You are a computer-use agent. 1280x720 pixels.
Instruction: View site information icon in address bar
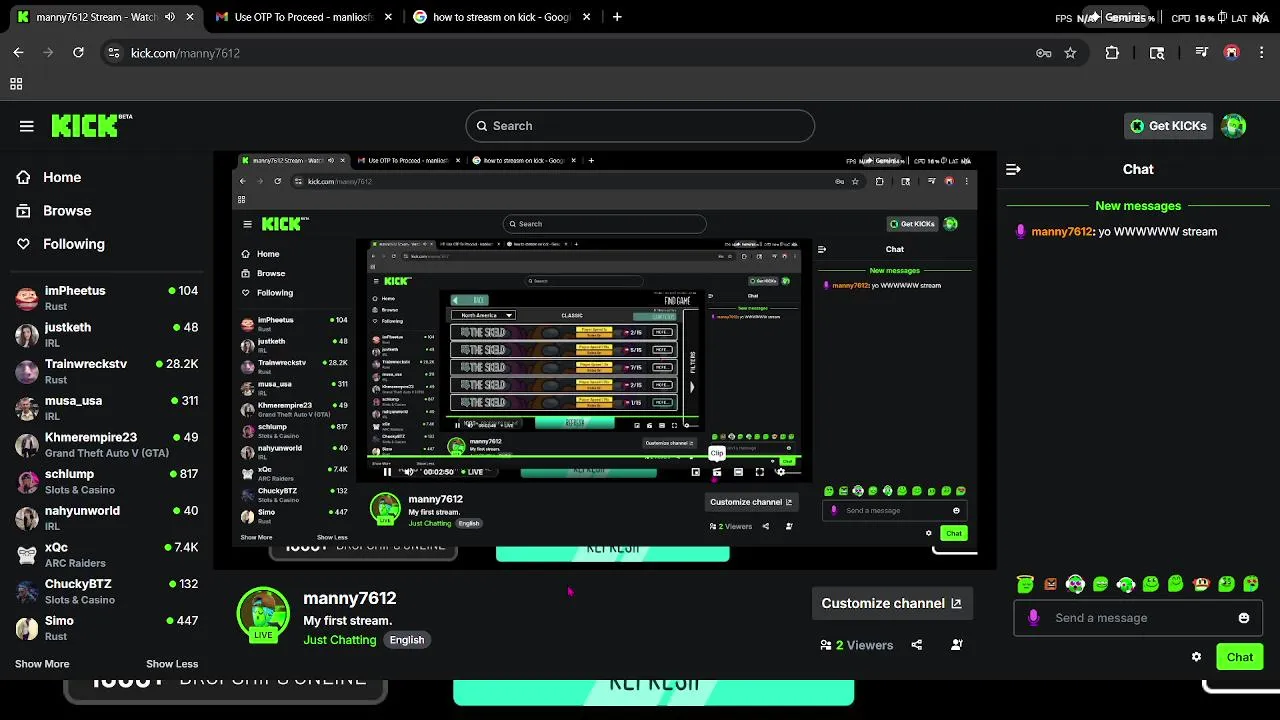(113, 53)
